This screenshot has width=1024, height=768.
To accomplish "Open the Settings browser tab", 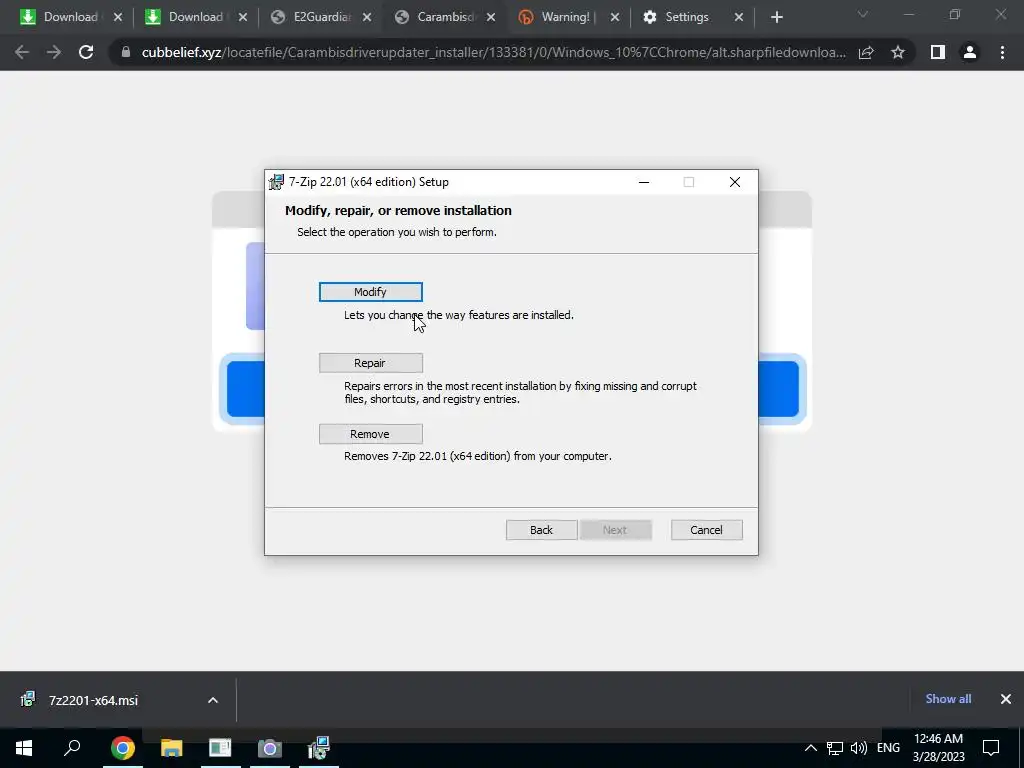I will 686,17.
